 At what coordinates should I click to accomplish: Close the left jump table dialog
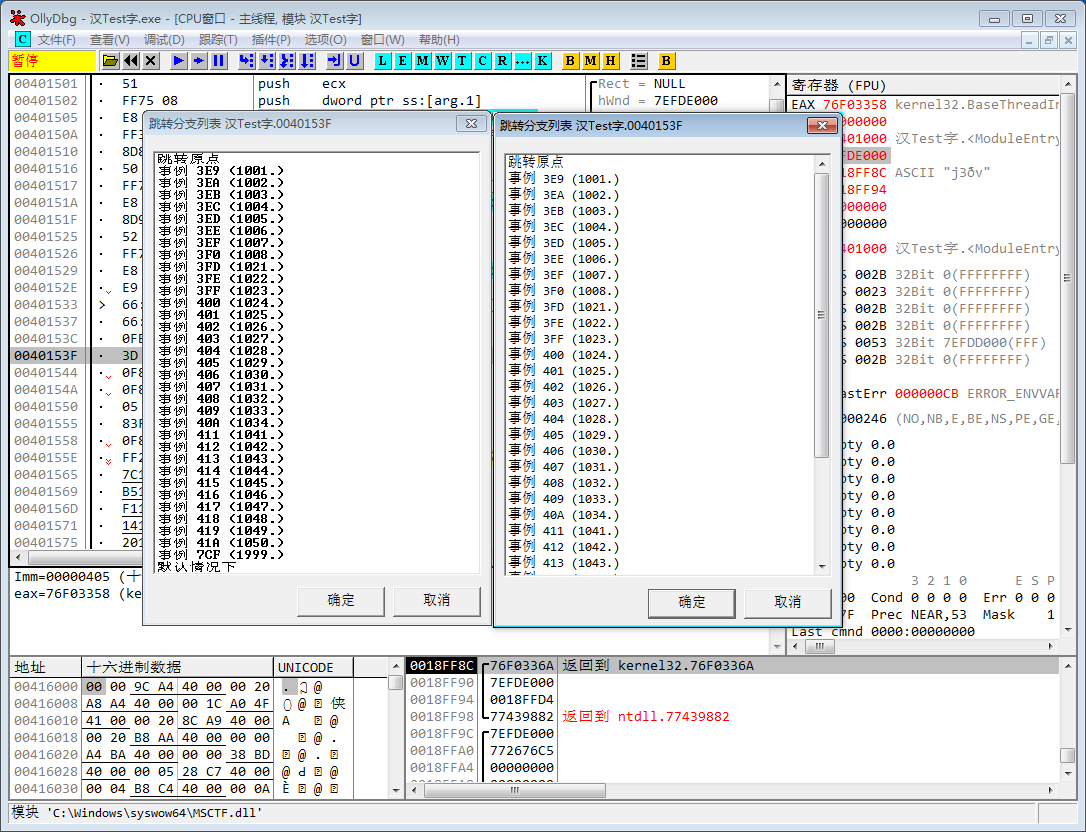471,123
